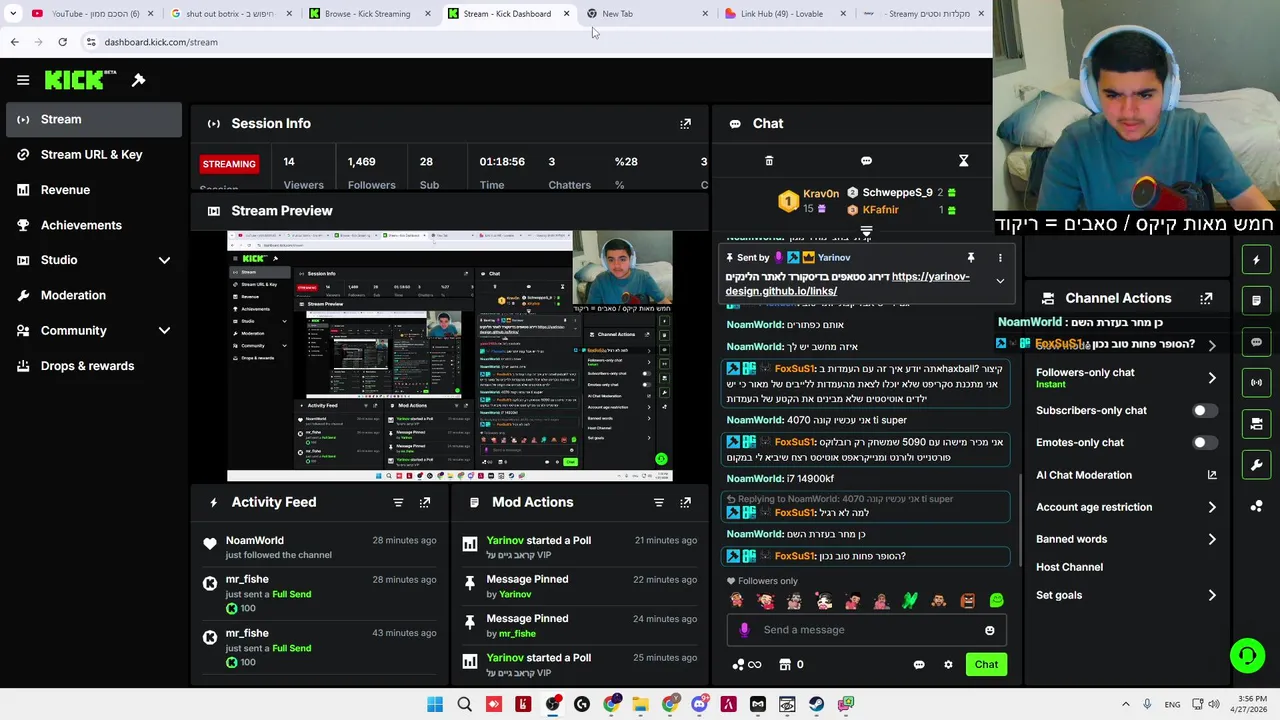Toggle Subscribers-only chat switch

pyautogui.click(x=1204, y=411)
